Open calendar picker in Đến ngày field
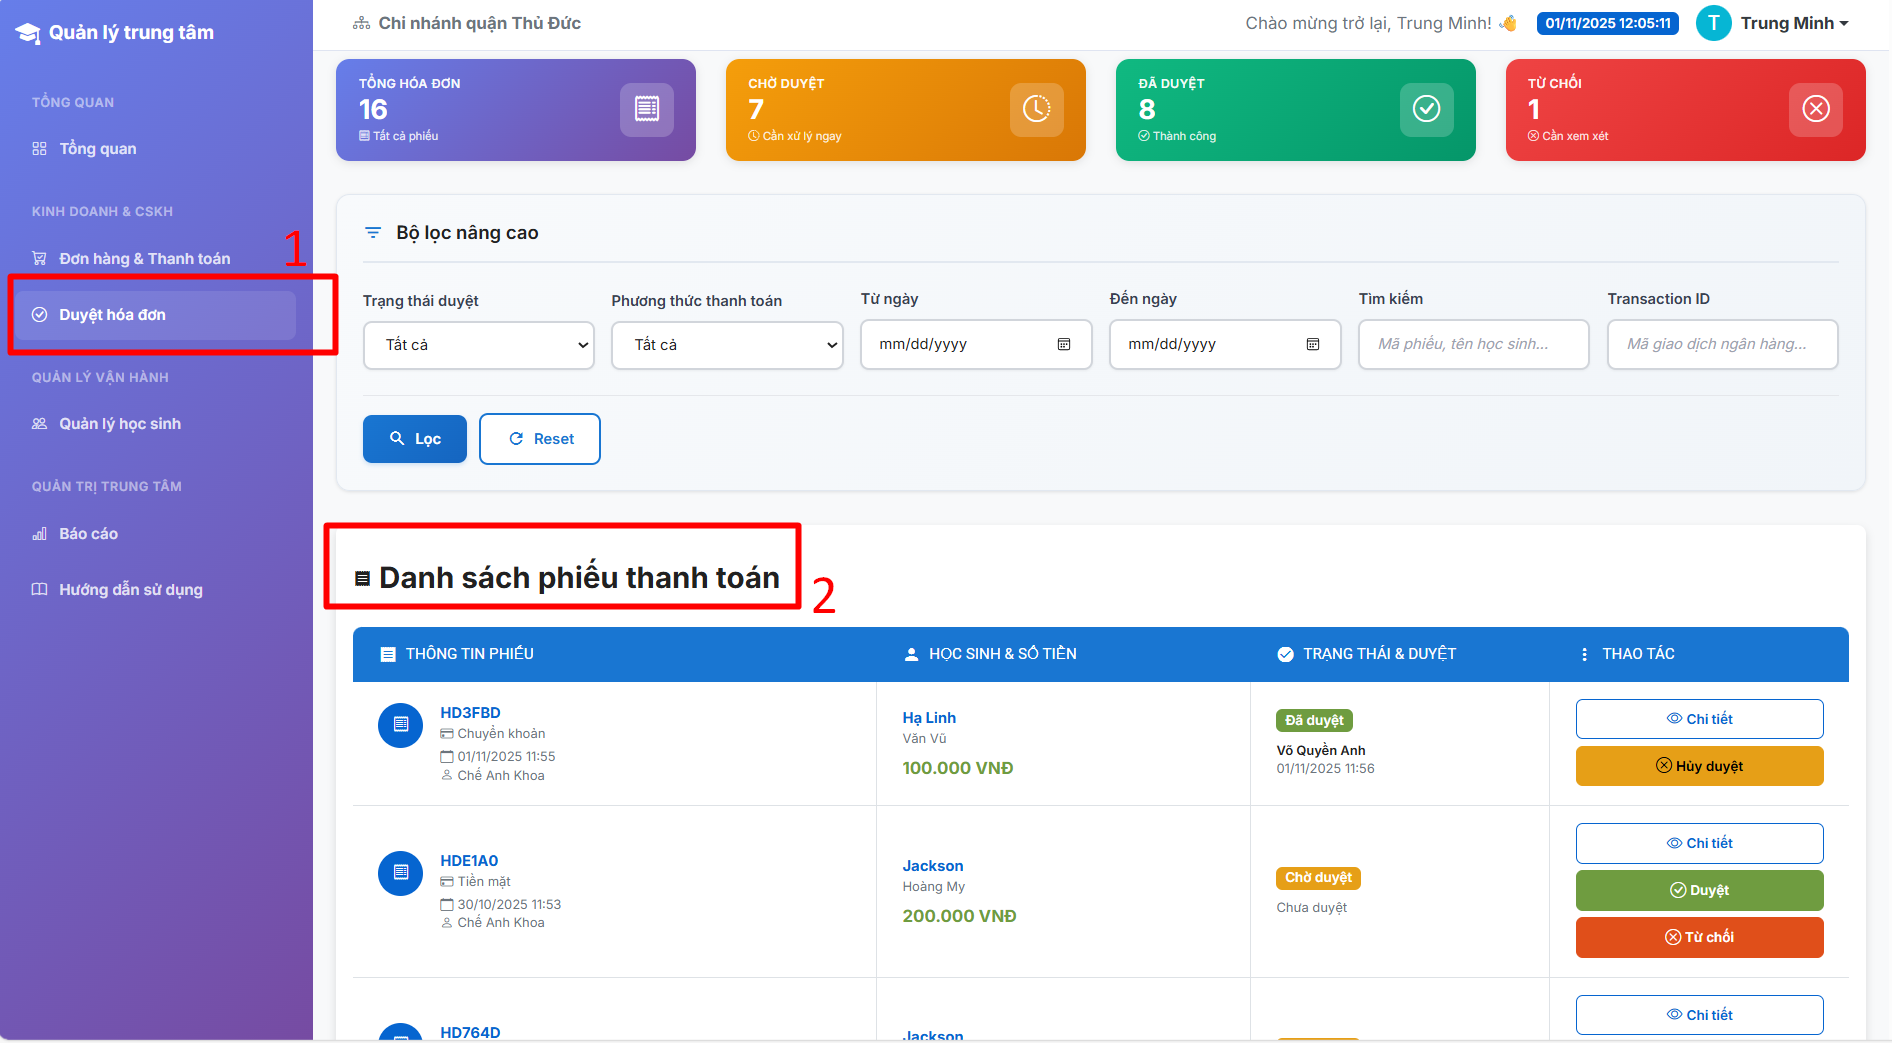Viewport: 1892px width, 1043px height. point(1313,345)
